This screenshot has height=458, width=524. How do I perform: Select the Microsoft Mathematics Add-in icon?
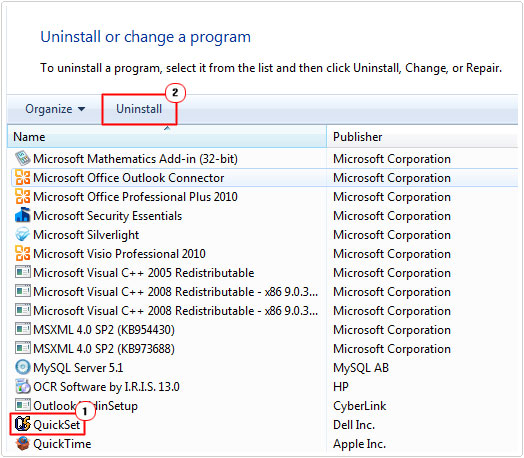pos(23,158)
